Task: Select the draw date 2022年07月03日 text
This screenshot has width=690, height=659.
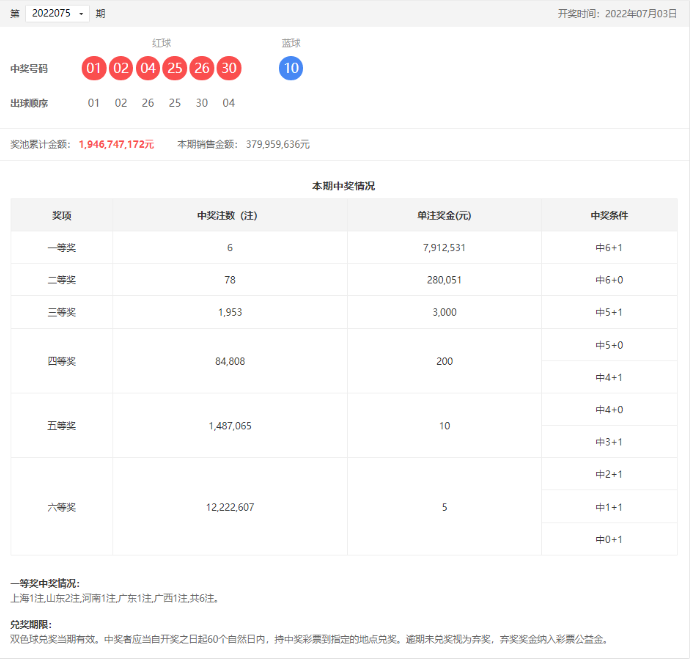Action: pyautogui.click(x=641, y=14)
